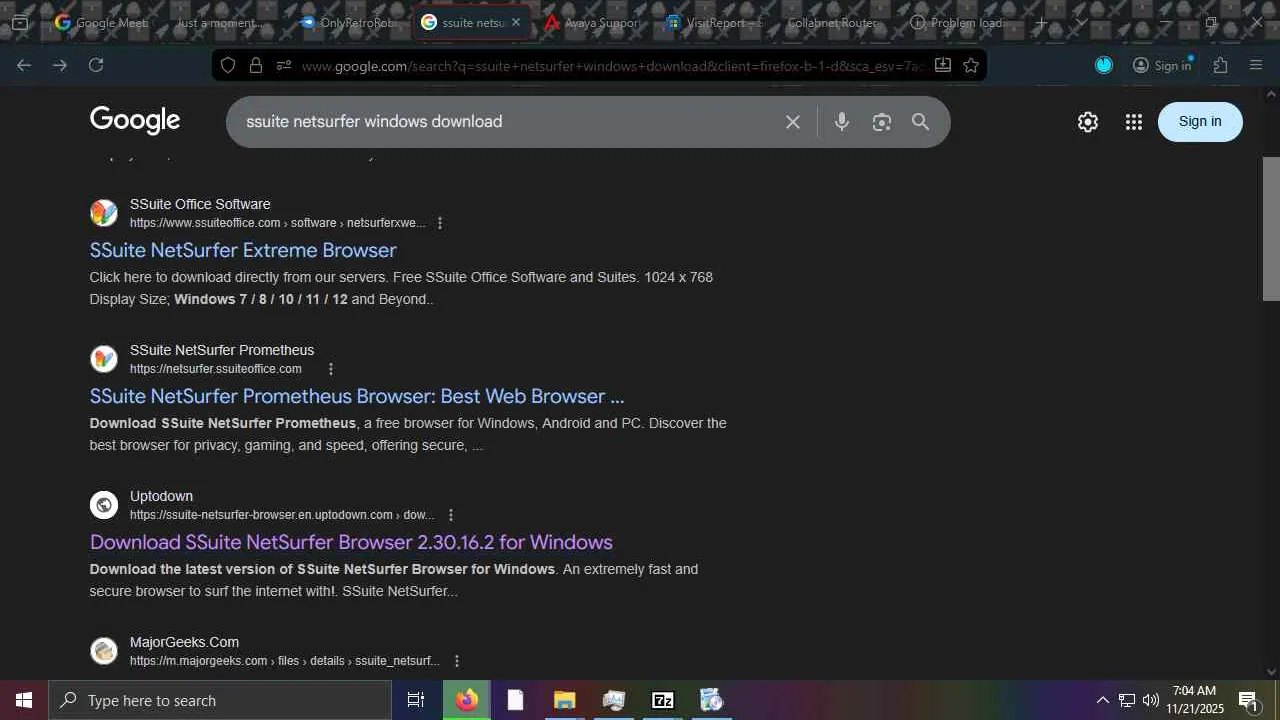Switch to the 'Problem loading' tab
1280x720 pixels.
pos(957,22)
